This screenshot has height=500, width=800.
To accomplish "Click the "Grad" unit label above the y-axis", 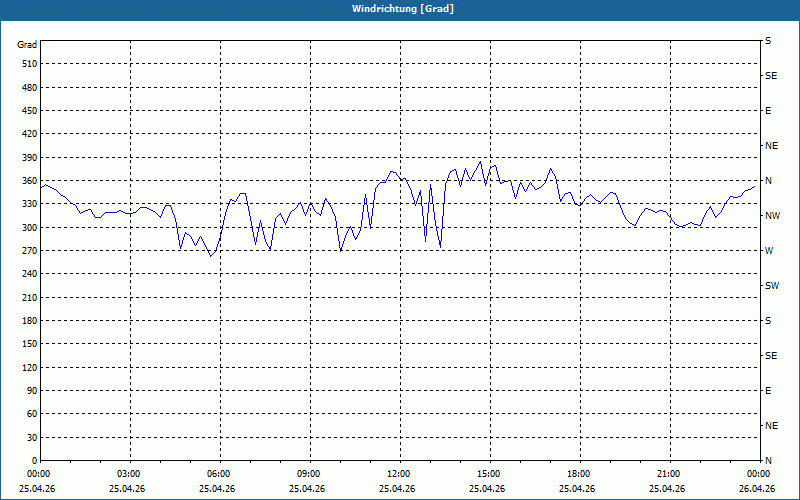I will 27,45.
